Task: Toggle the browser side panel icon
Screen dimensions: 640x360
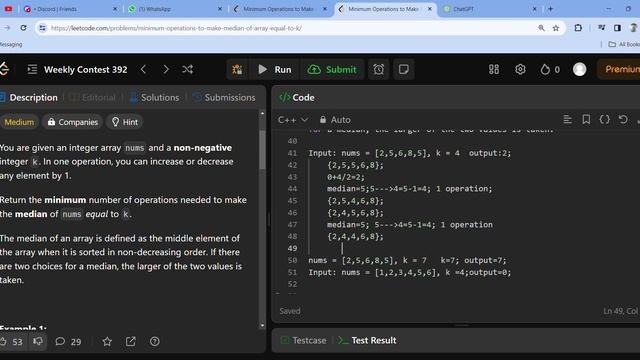Action: coord(617,28)
